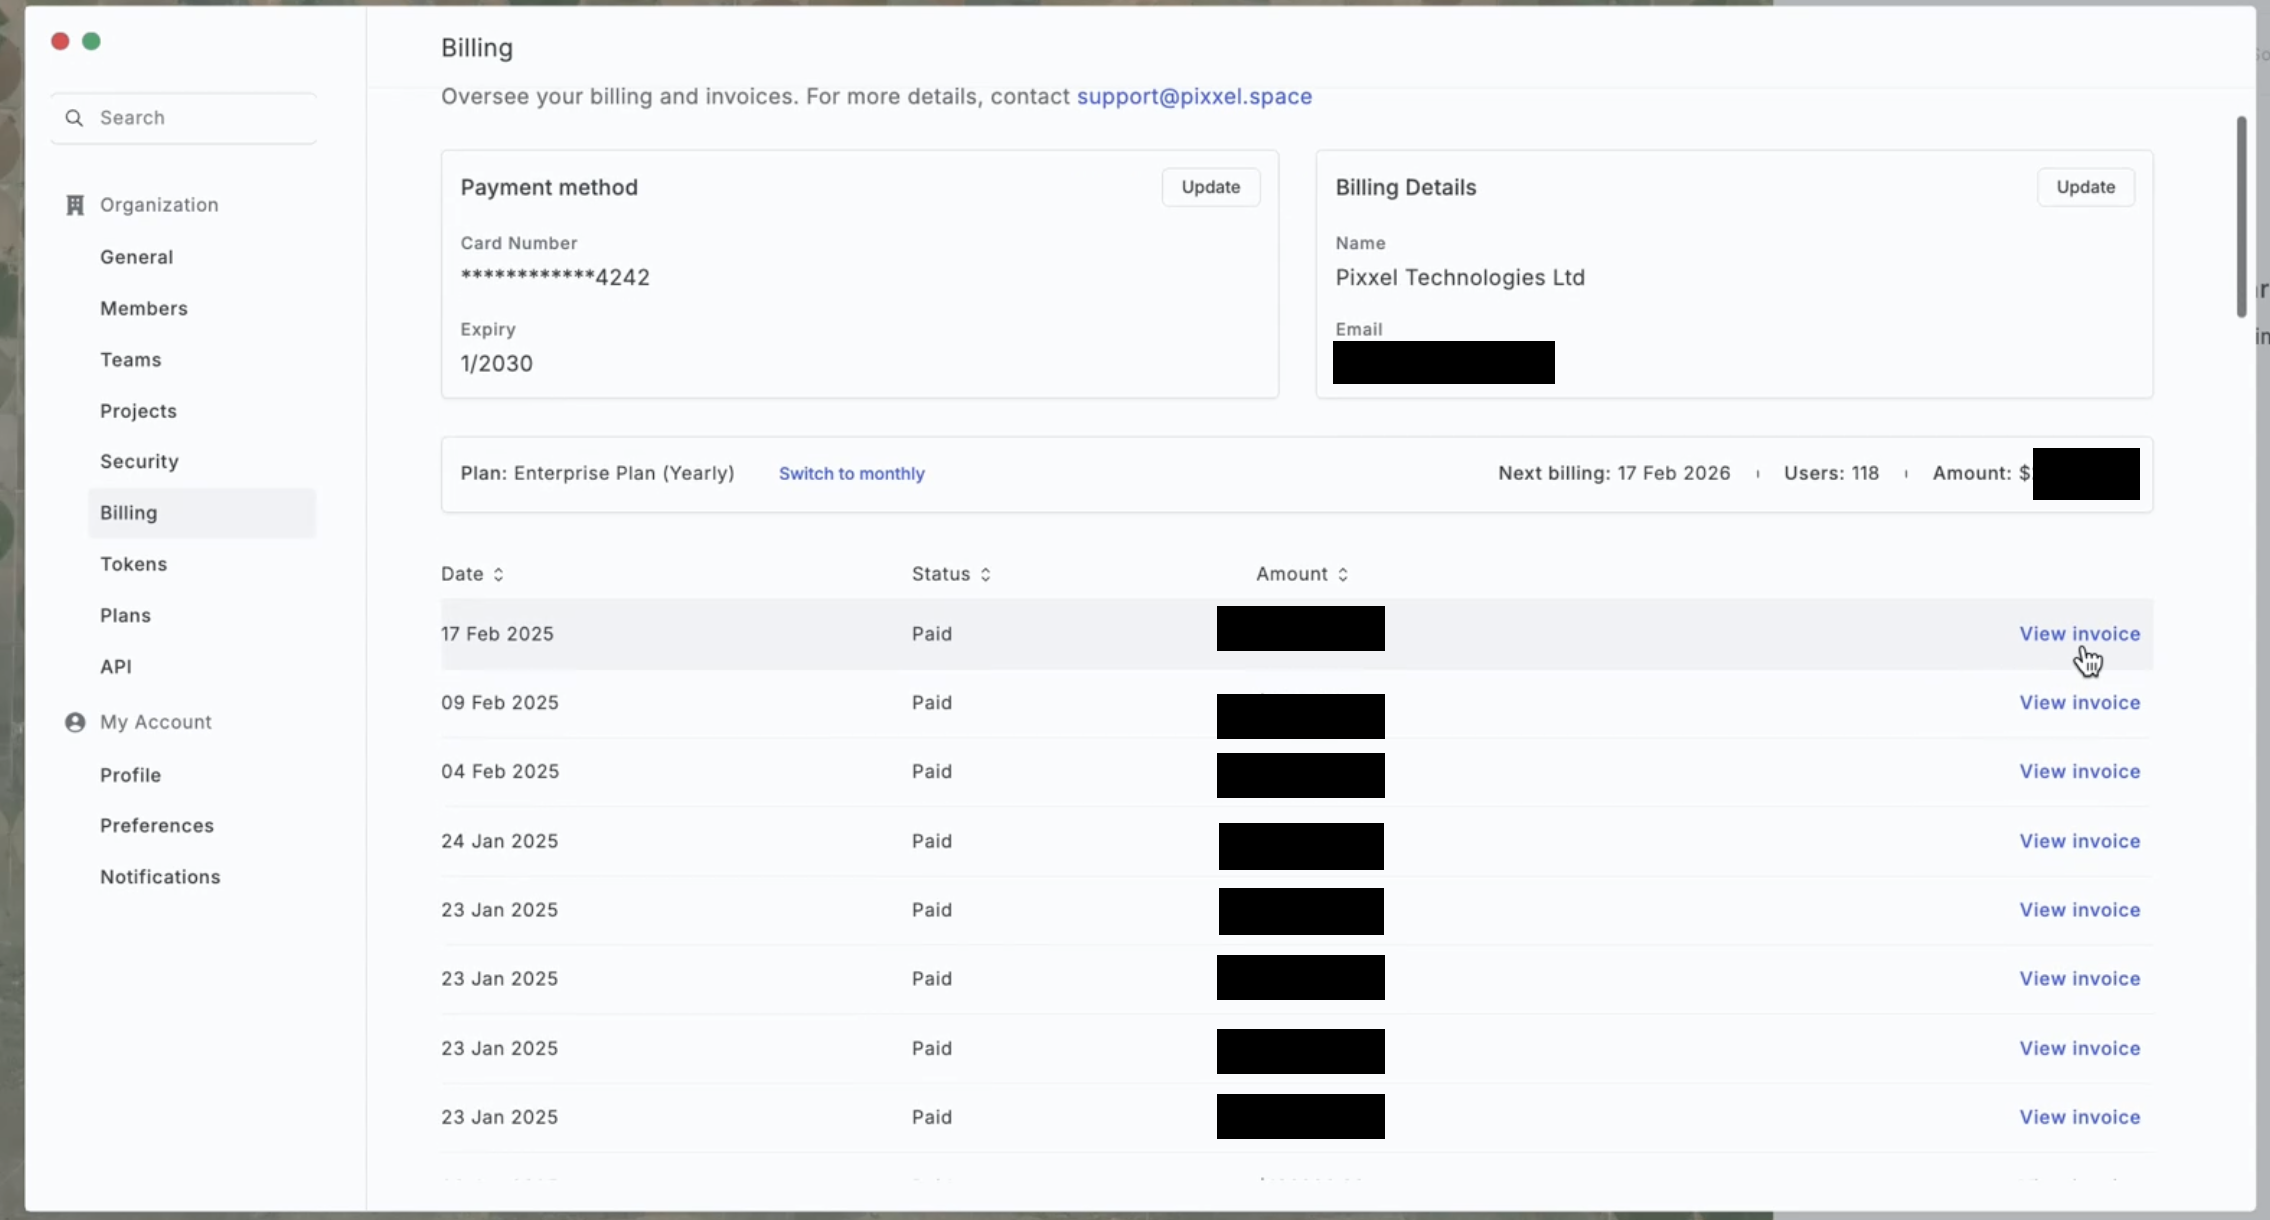This screenshot has width=2270, height=1220.
Task: Click the card number ending 4242
Action: (555, 277)
